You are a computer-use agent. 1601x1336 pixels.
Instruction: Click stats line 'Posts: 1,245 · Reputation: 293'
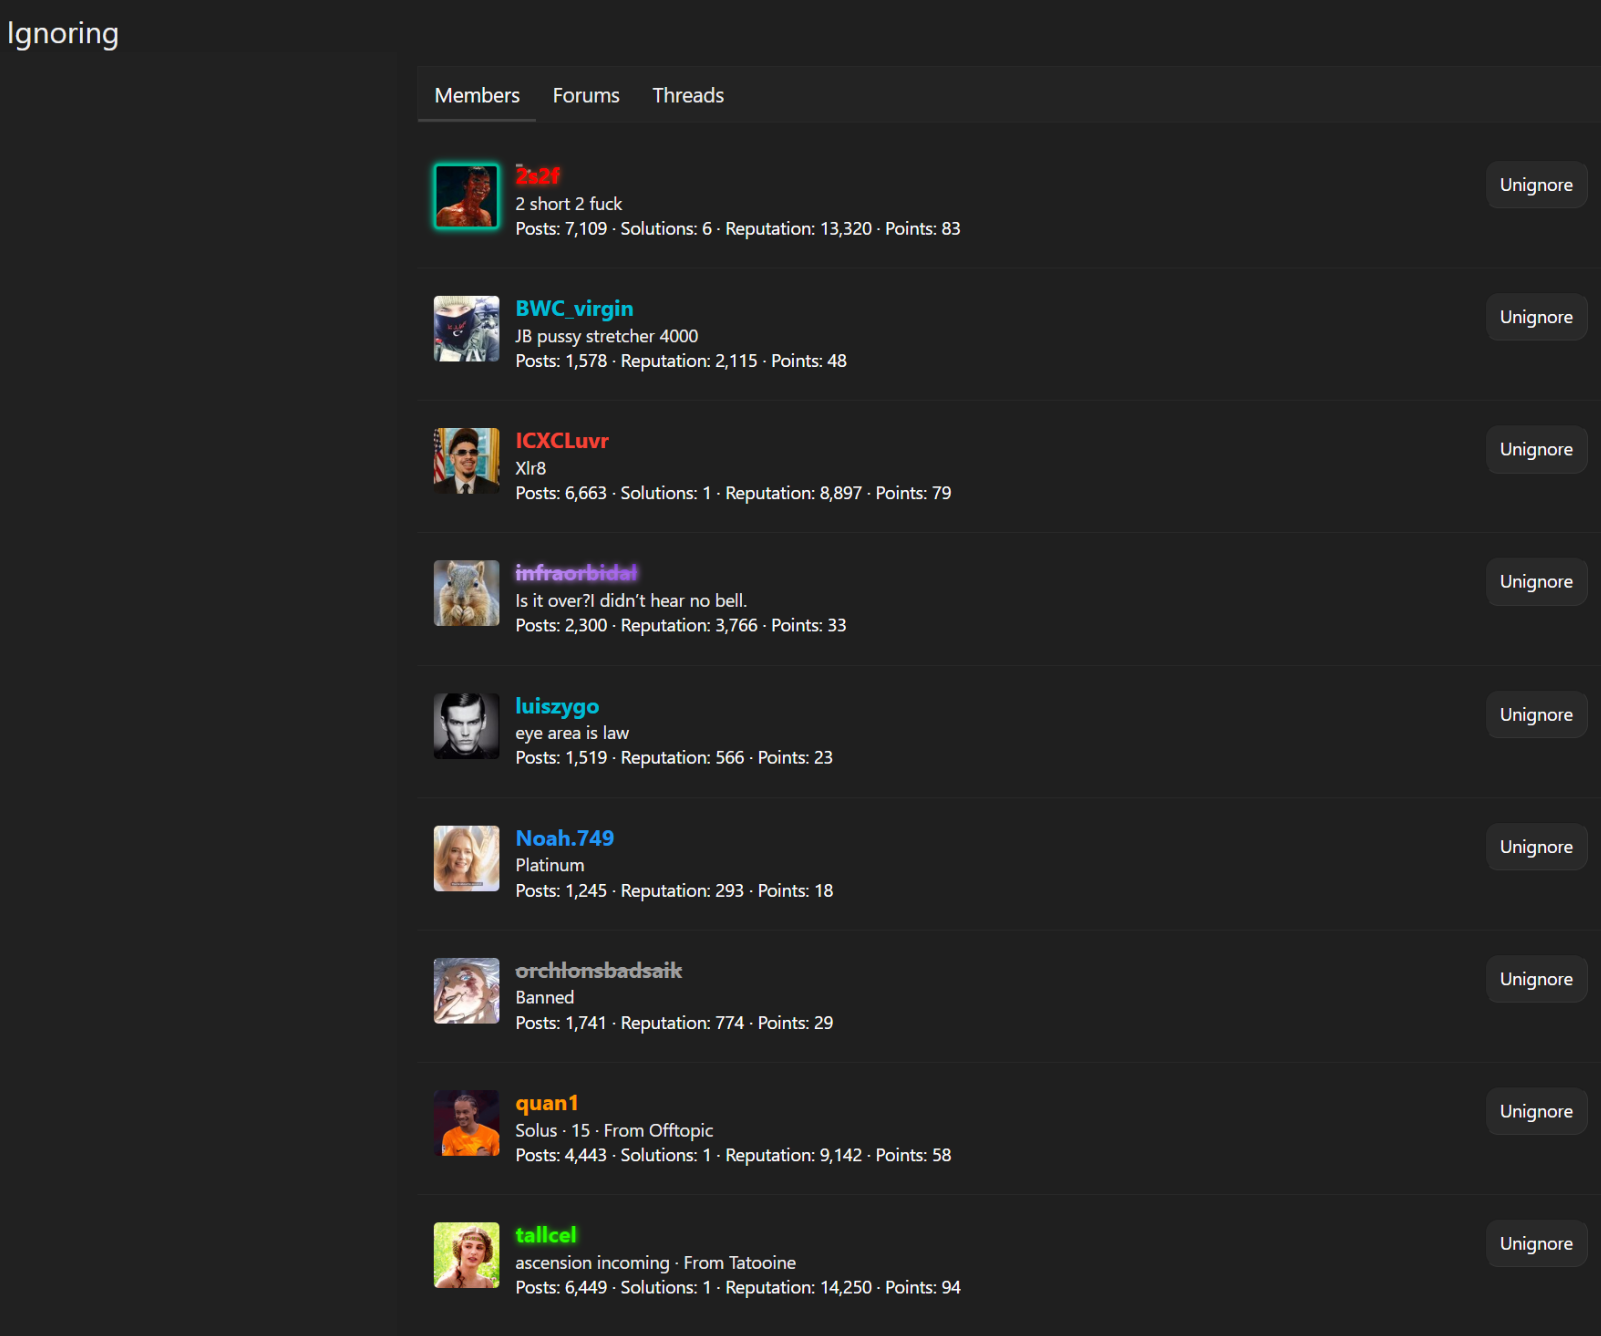(674, 891)
